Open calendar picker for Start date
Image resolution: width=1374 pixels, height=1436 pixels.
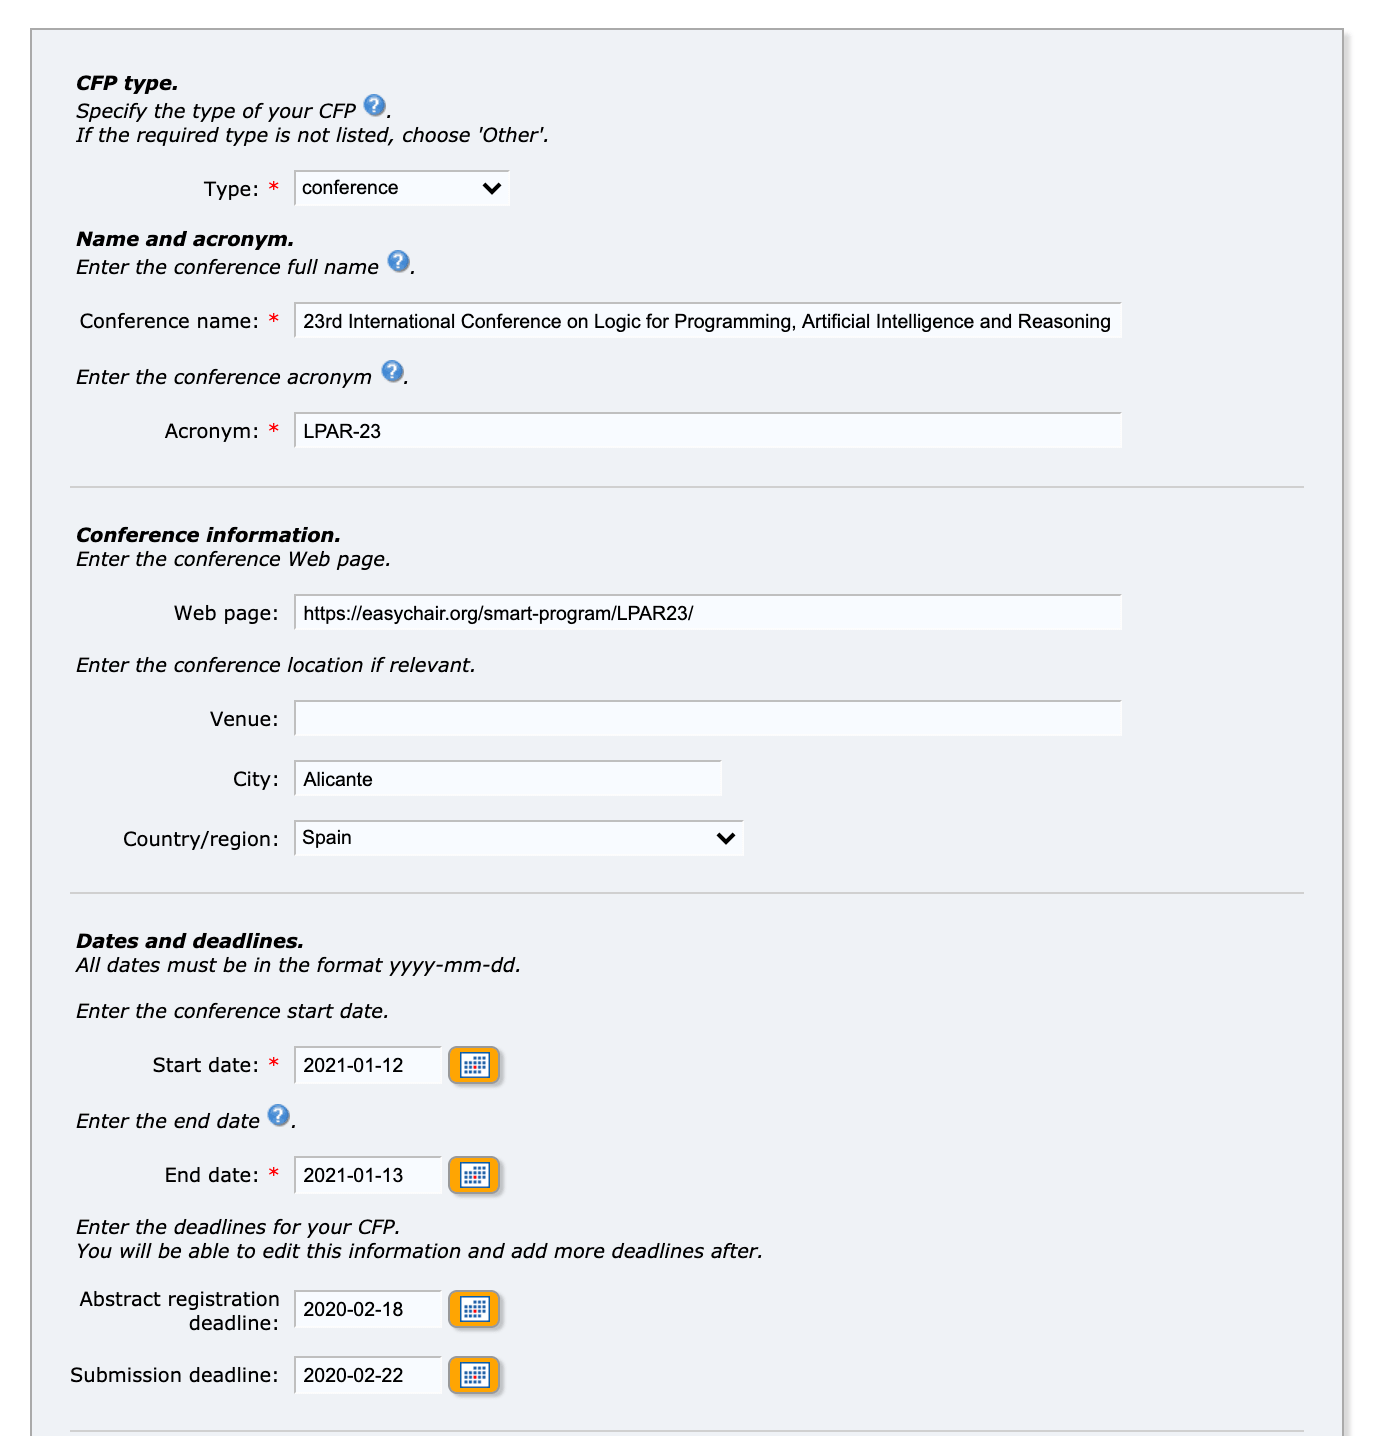click(474, 1065)
